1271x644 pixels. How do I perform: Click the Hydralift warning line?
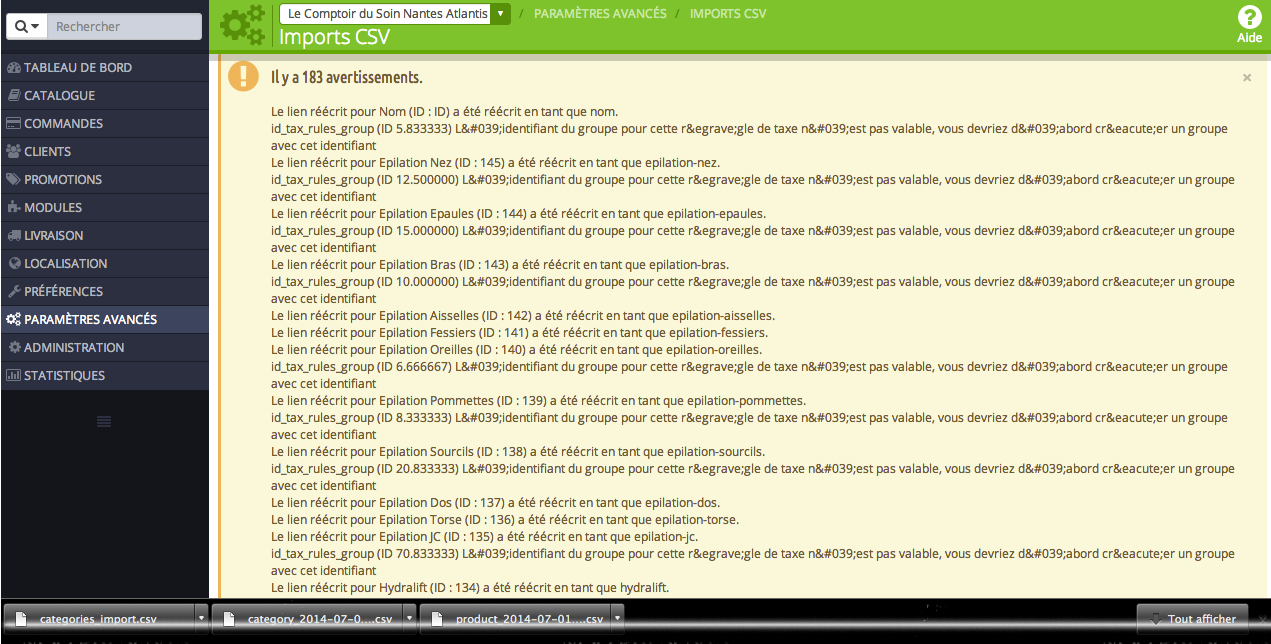pyautogui.click(x=470, y=587)
